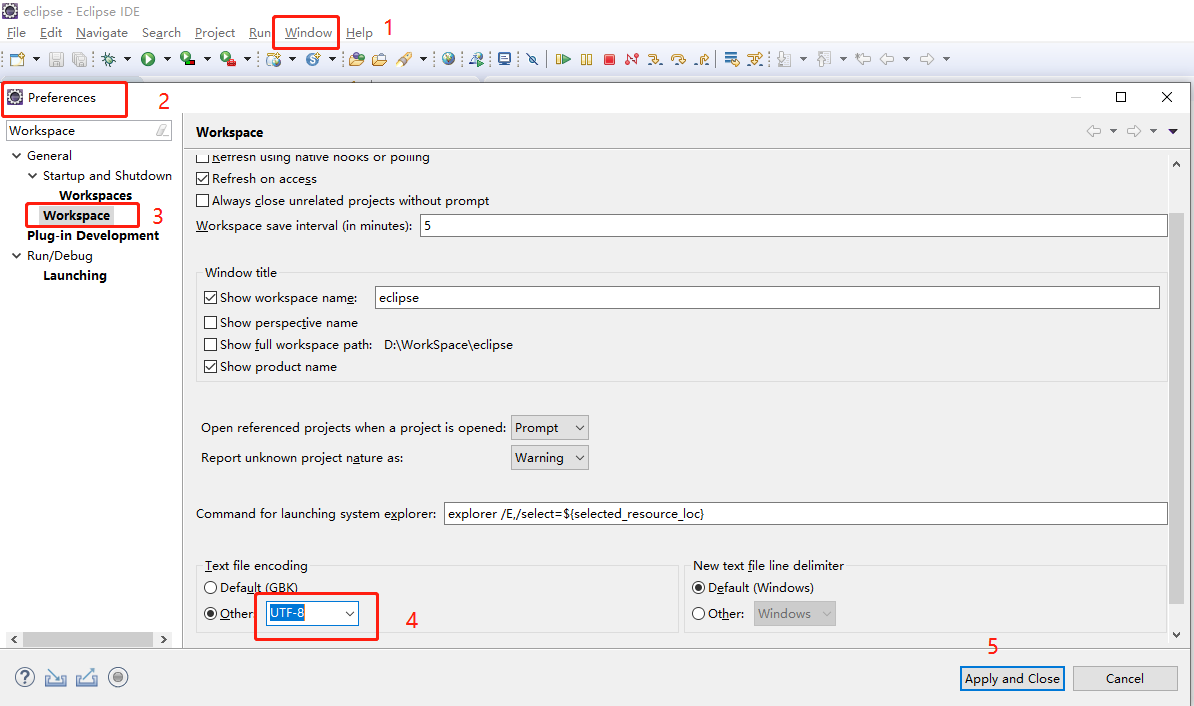The width and height of the screenshot is (1194, 706).
Task: Click the Step Over icon
Action: point(678,59)
